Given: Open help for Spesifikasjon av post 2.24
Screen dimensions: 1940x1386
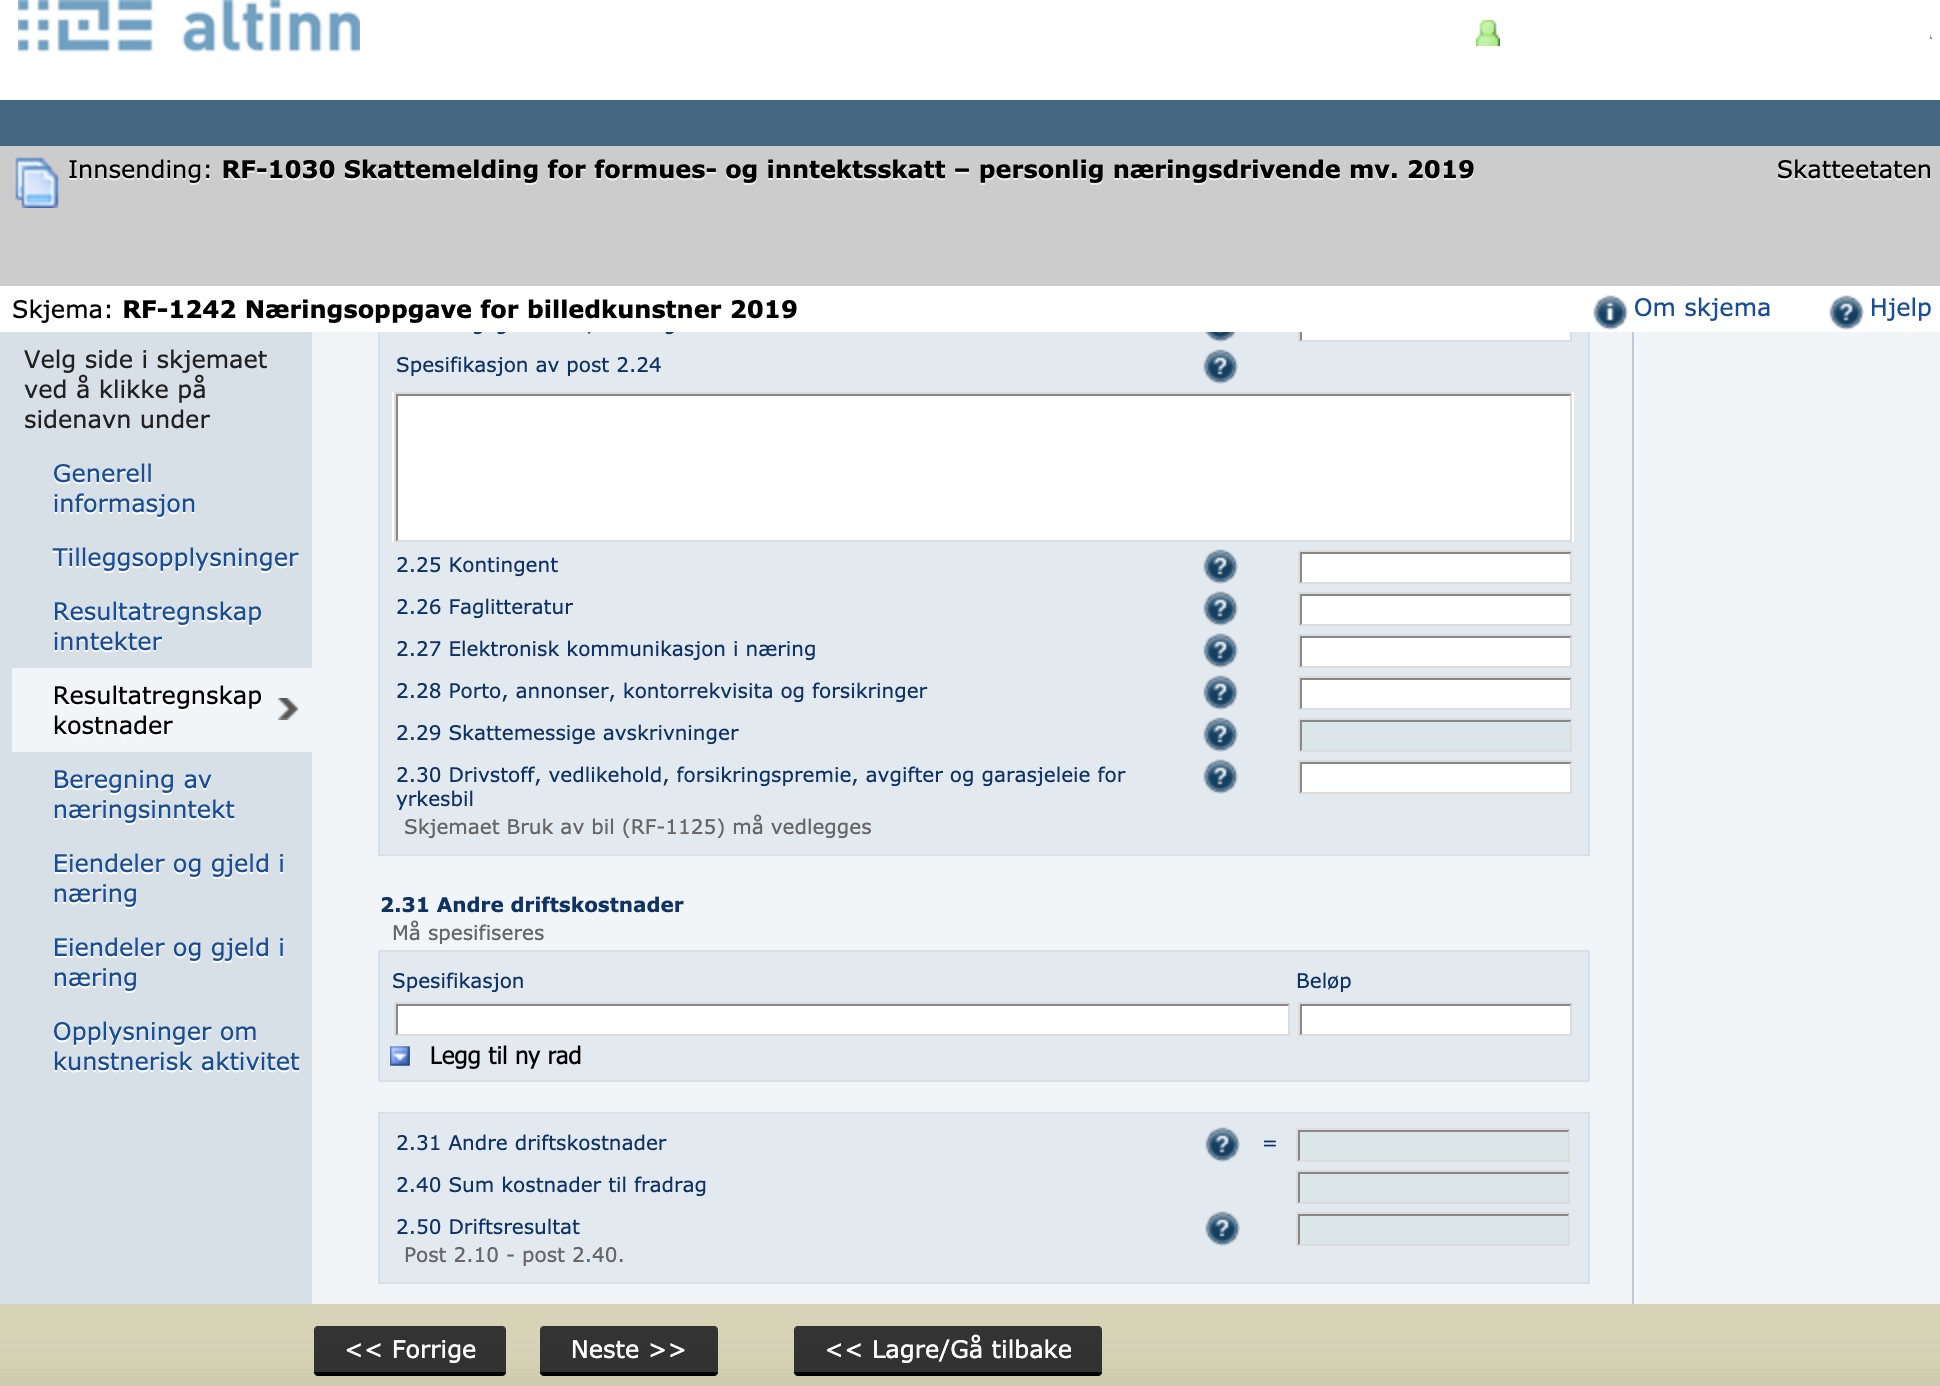Looking at the screenshot, I should (x=1220, y=366).
